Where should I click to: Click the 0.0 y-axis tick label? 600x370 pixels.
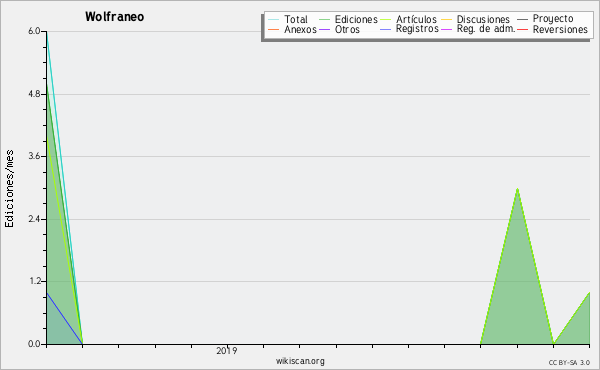[34, 344]
